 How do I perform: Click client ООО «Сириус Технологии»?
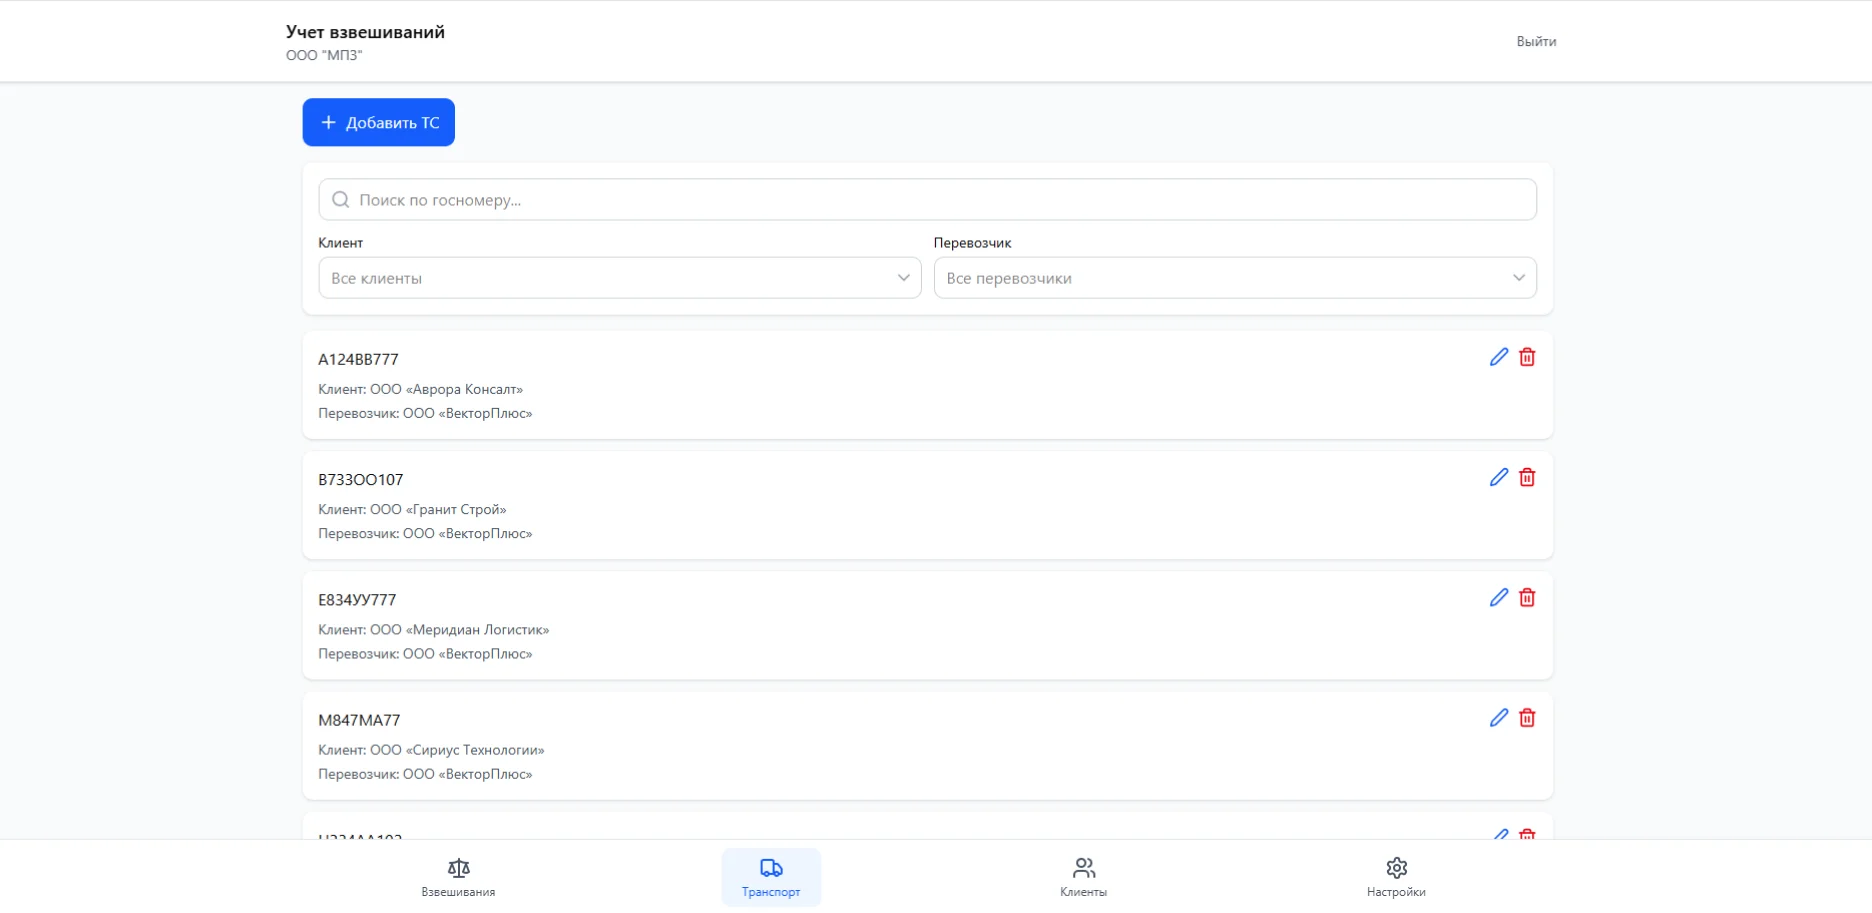(457, 749)
